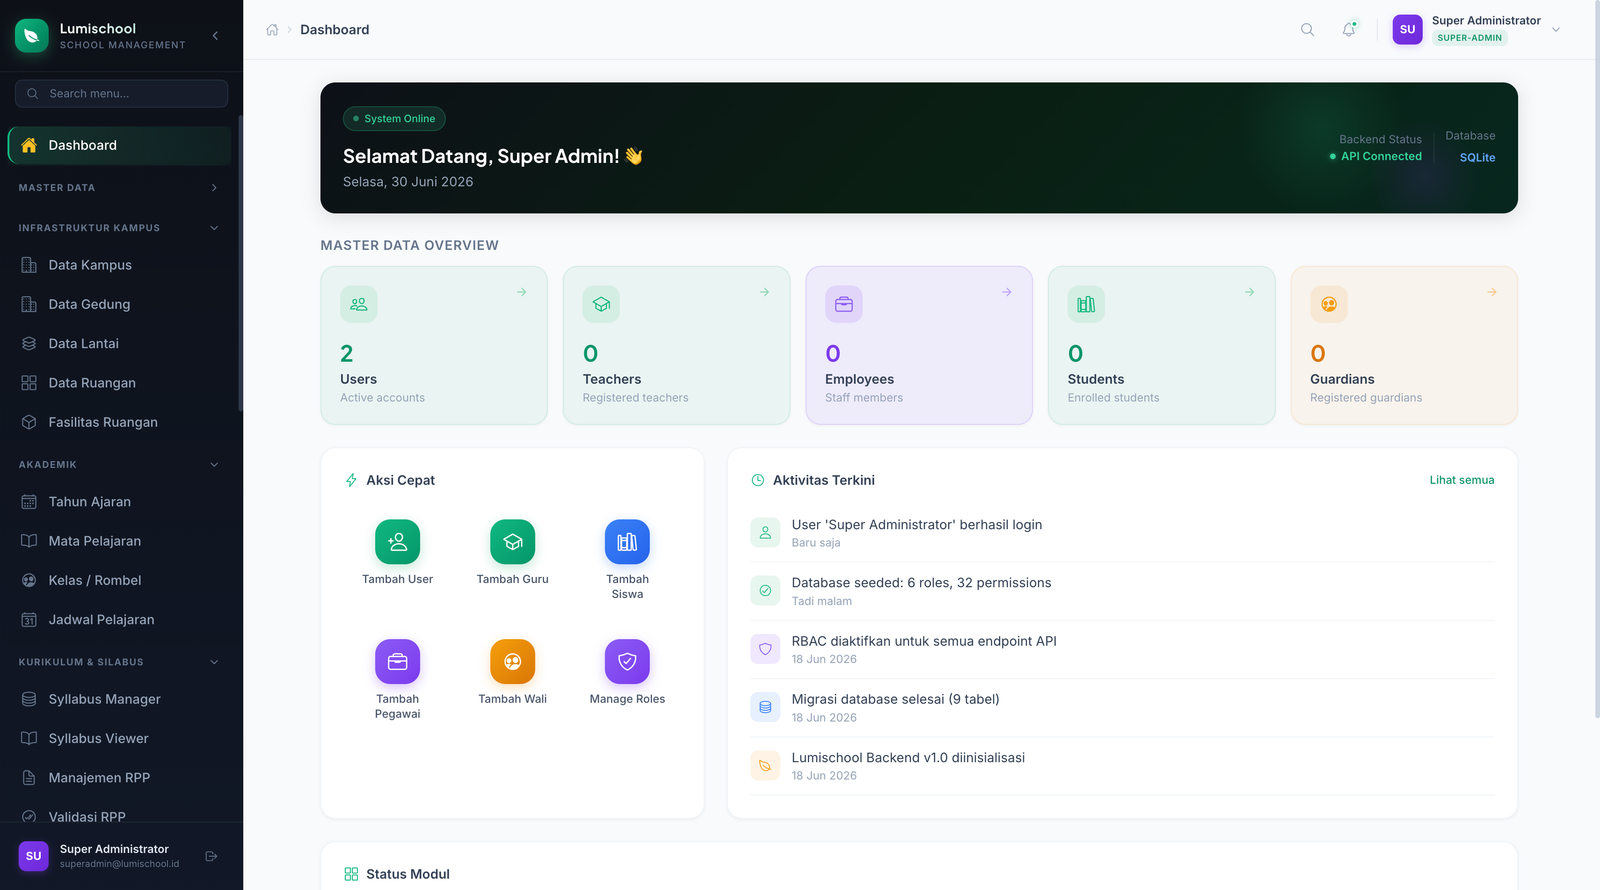
Task: Click the main page vertical scrollbar
Action: tap(1596, 360)
